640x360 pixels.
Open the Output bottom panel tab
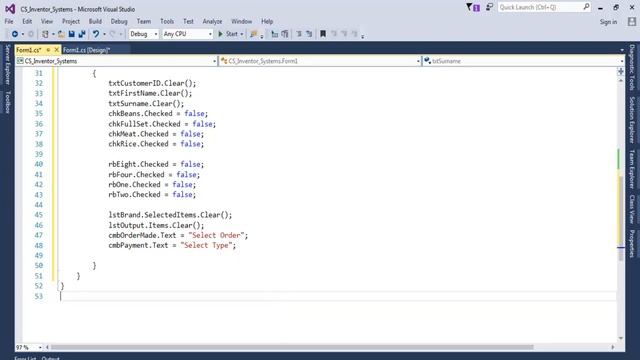click(x=51, y=358)
